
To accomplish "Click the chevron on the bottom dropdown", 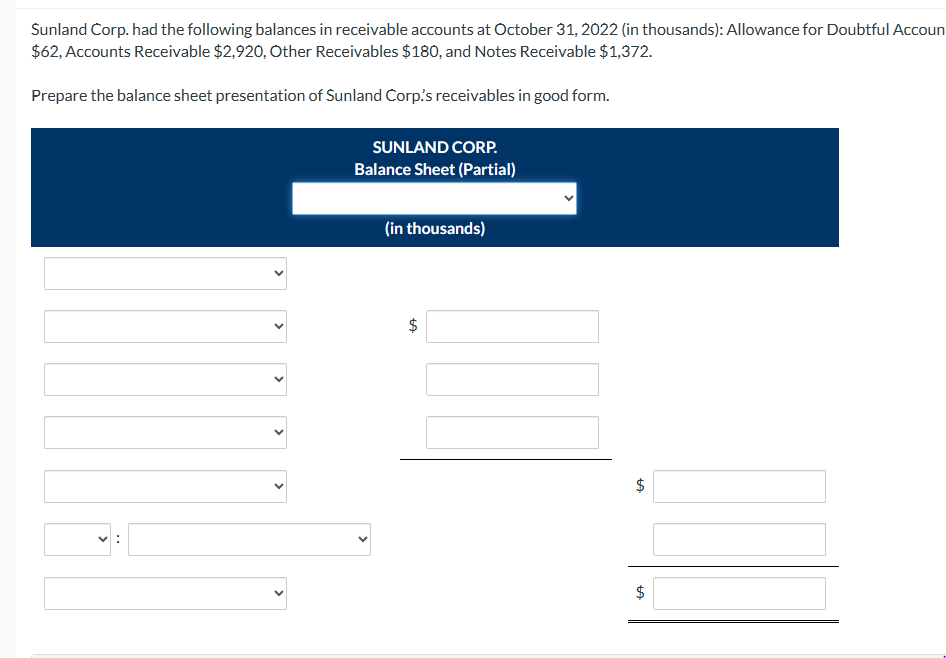I will point(277,593).
